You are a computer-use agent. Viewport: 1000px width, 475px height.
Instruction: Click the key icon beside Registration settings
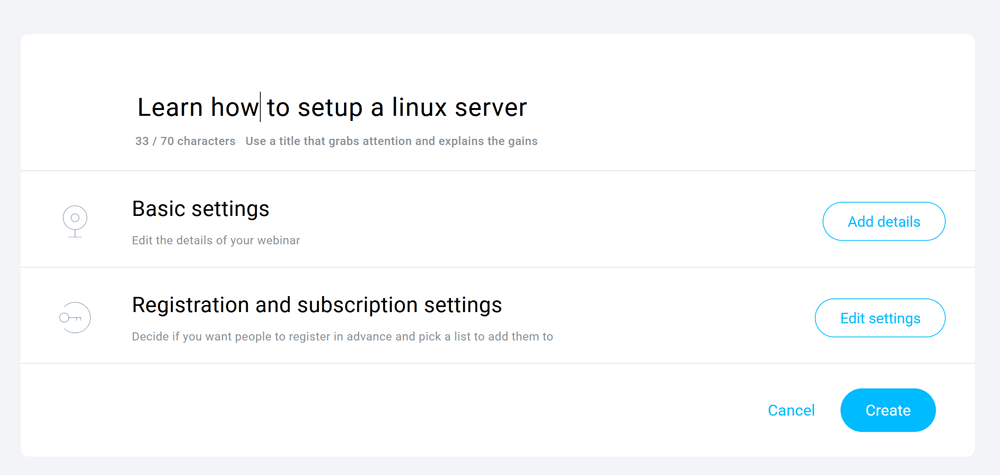(x=74, y=317)
